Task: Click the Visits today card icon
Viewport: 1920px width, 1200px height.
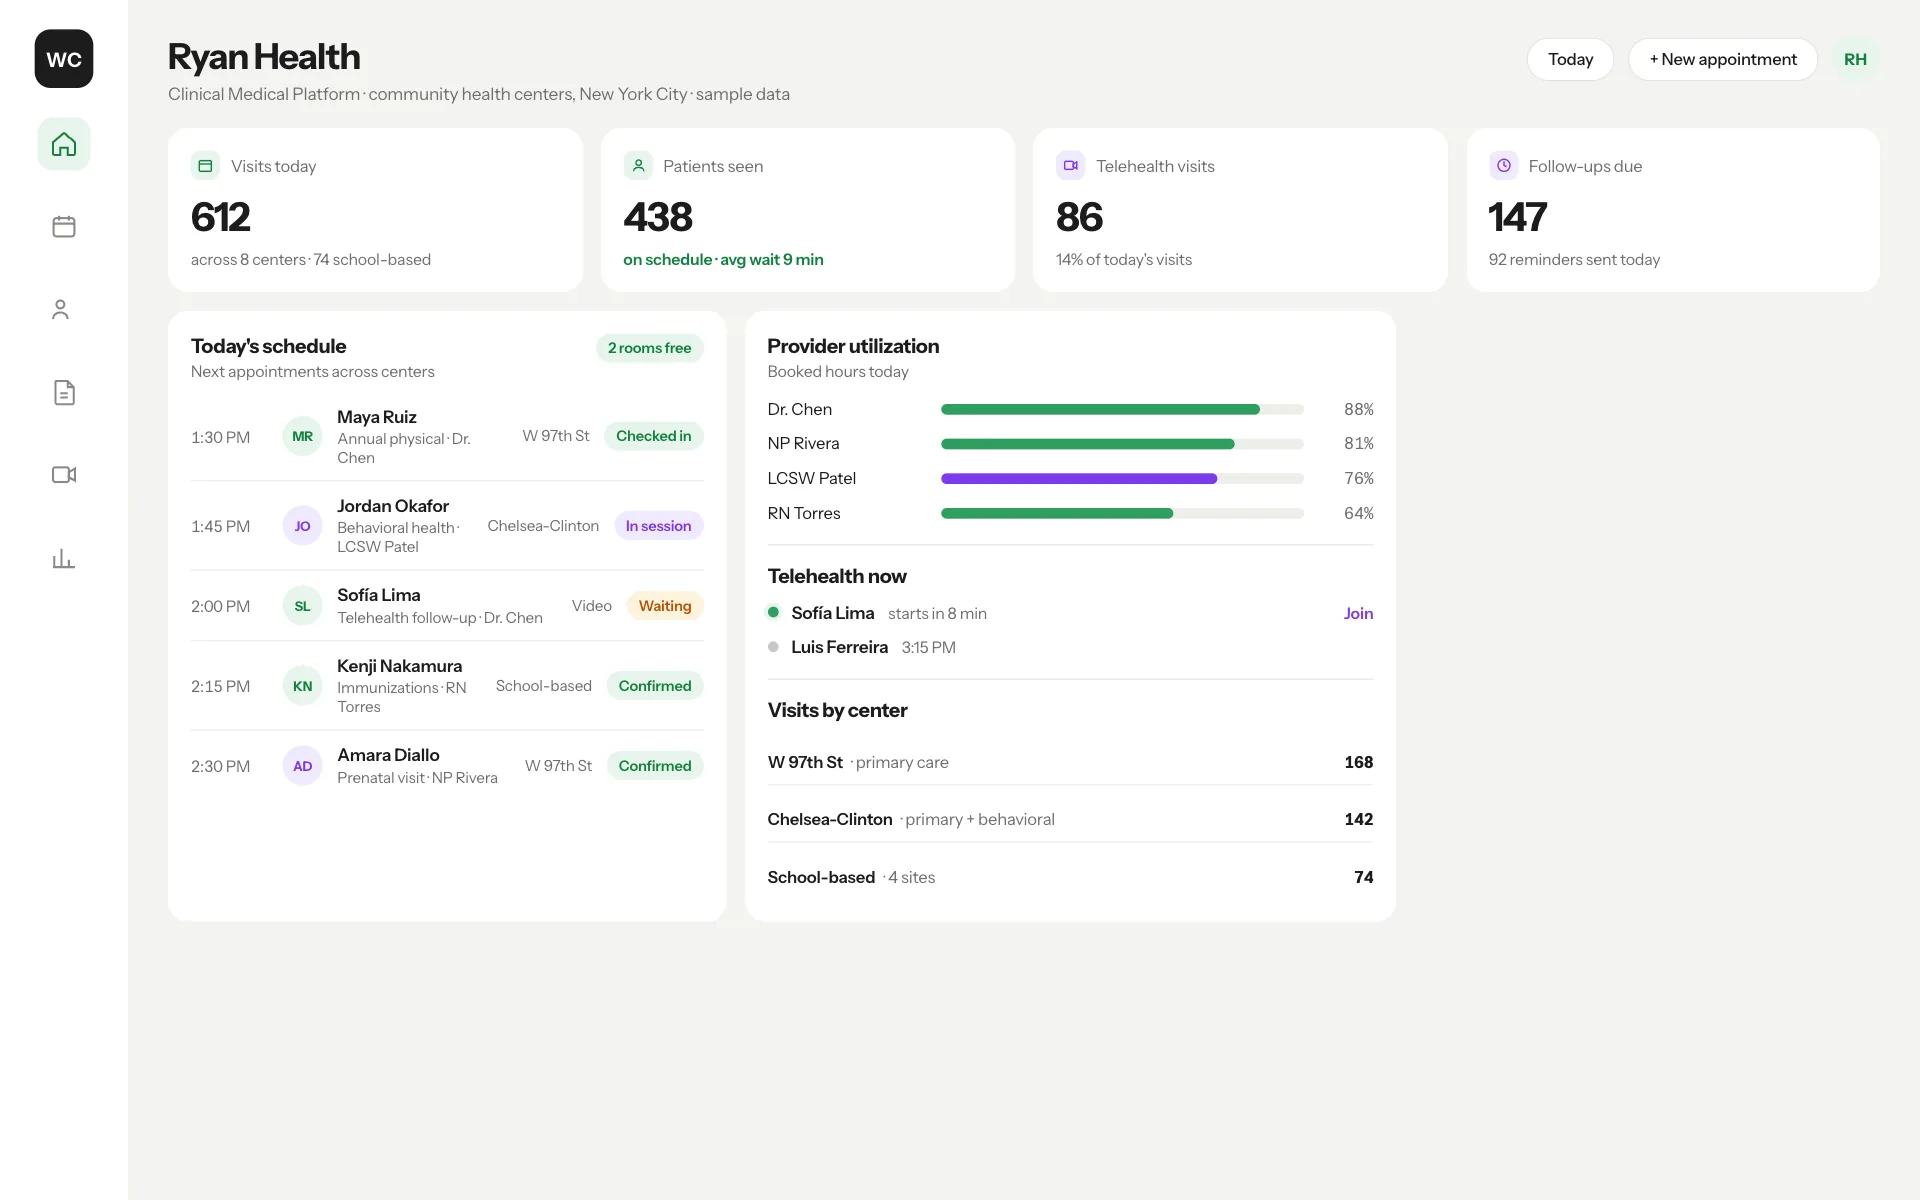Action: (x=205, y=166)
